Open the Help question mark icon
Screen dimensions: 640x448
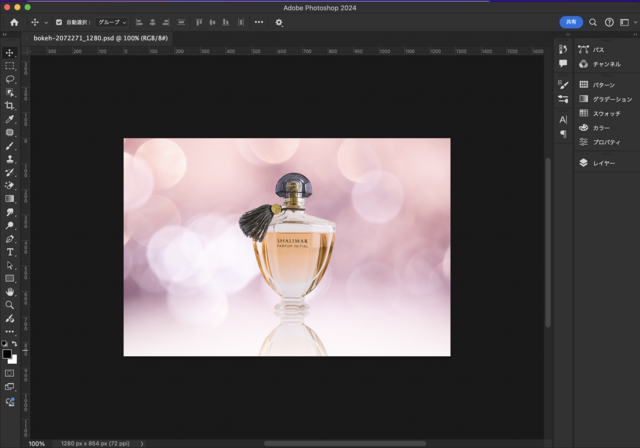[x=609, y=22]
